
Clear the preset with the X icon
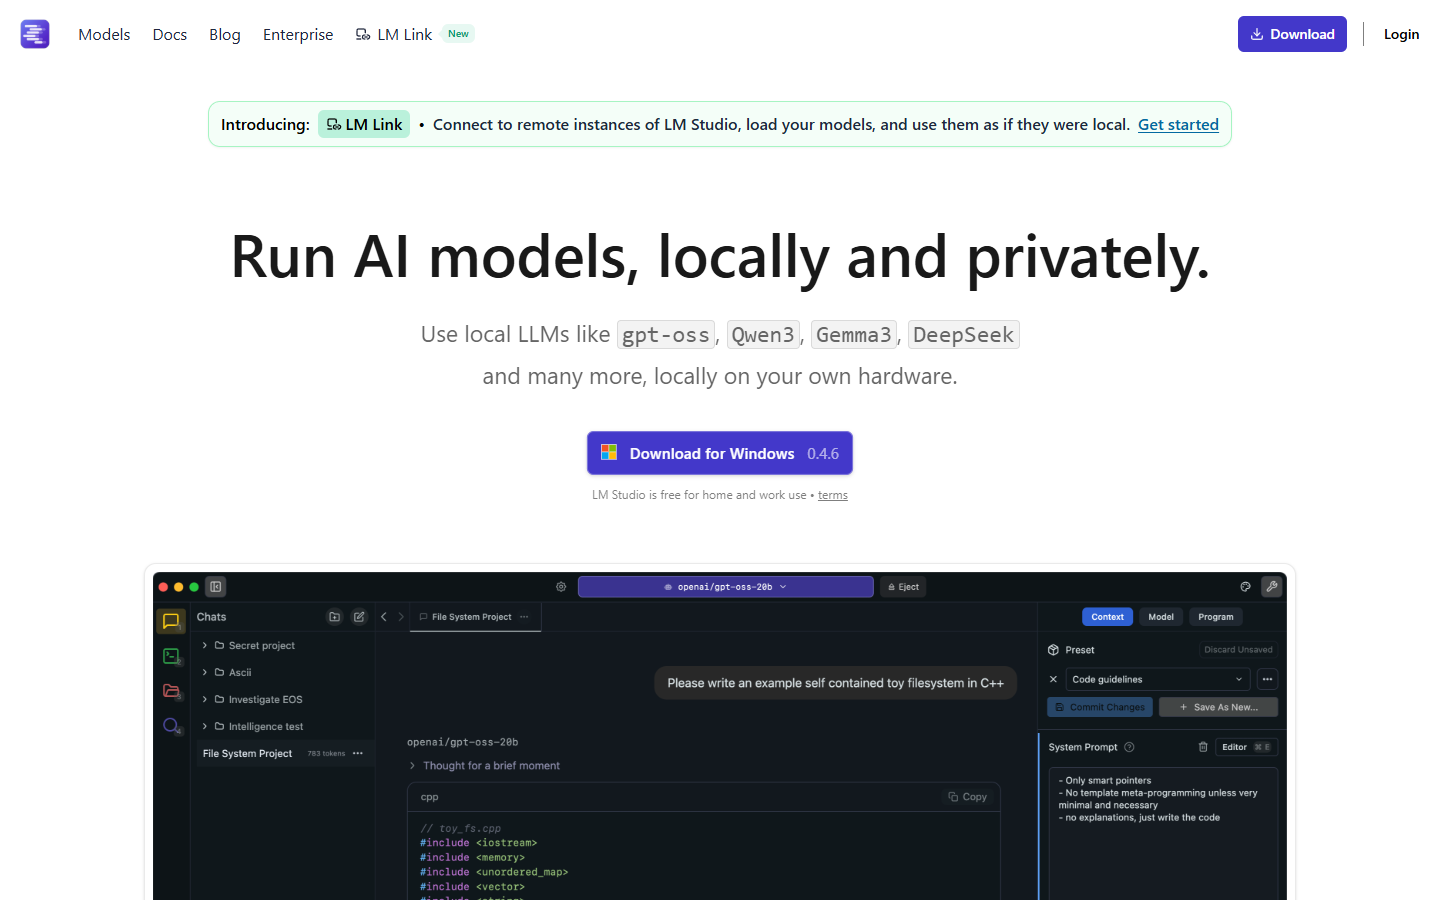1053,679
